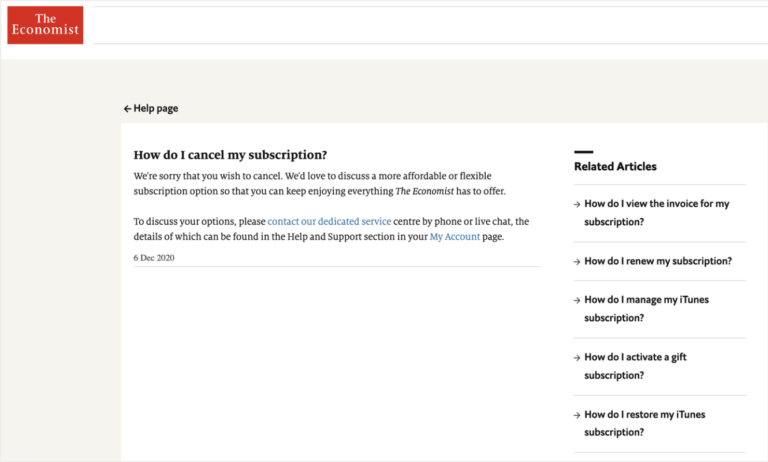The image size is (768, 462).
Task: Click arrow icon next to restore iTunes article
Action: [577, 415]
